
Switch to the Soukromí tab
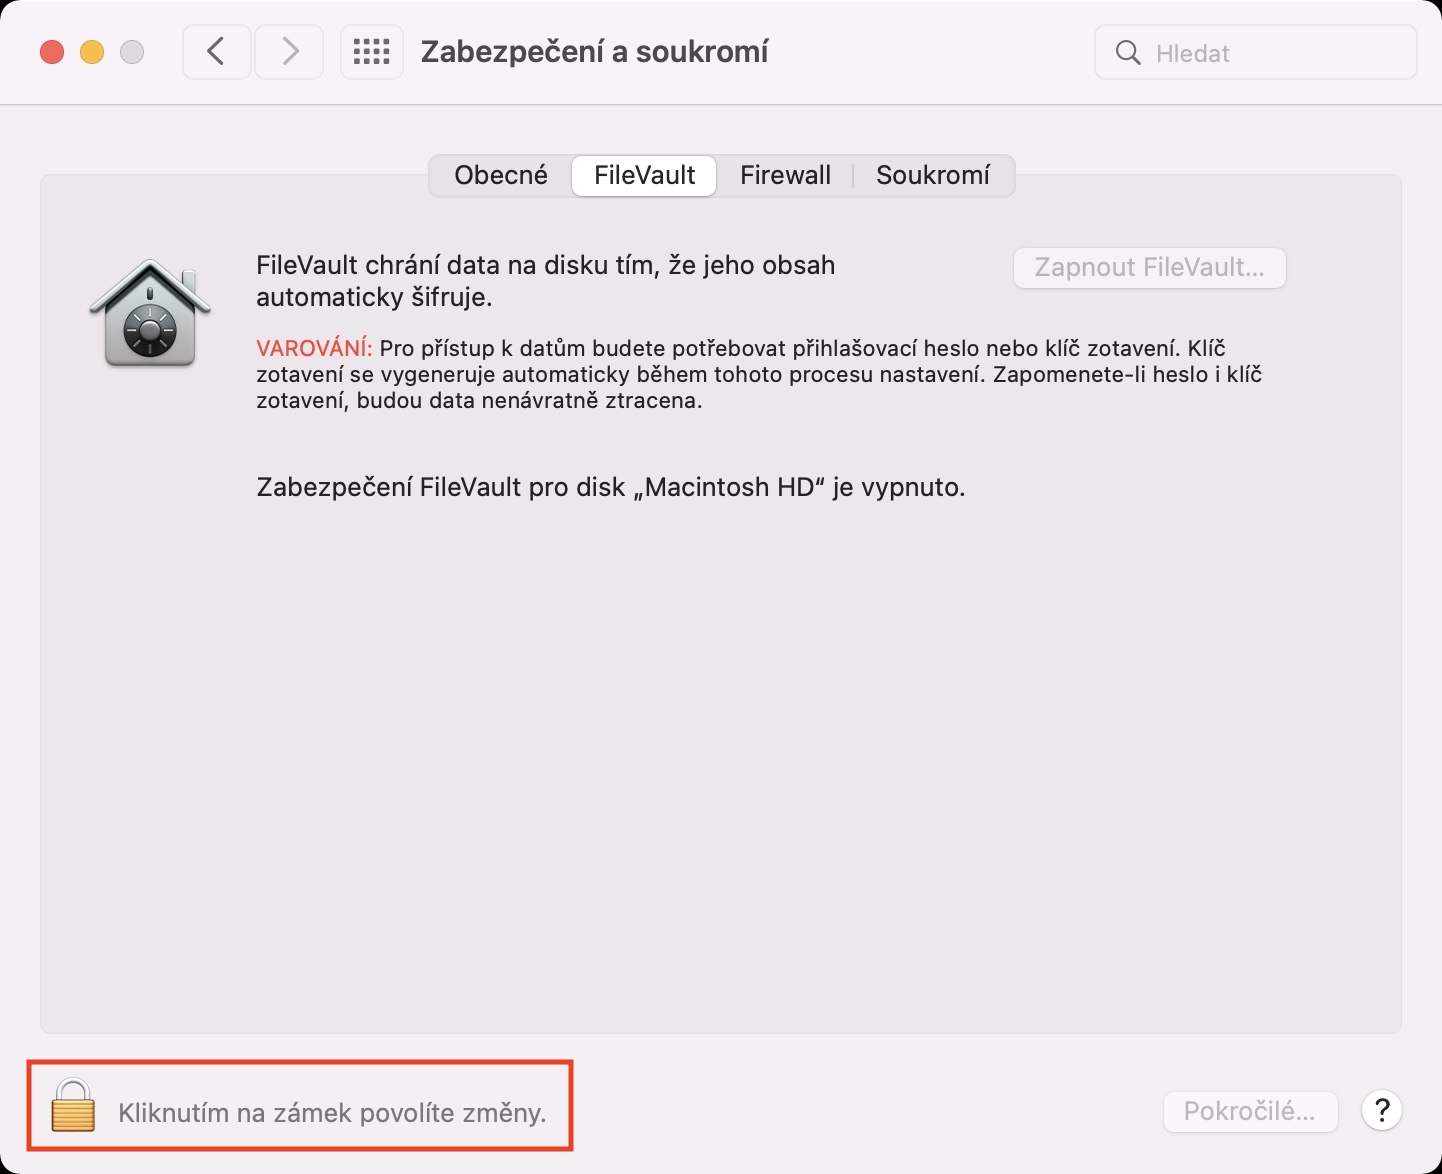coord(933,175)
